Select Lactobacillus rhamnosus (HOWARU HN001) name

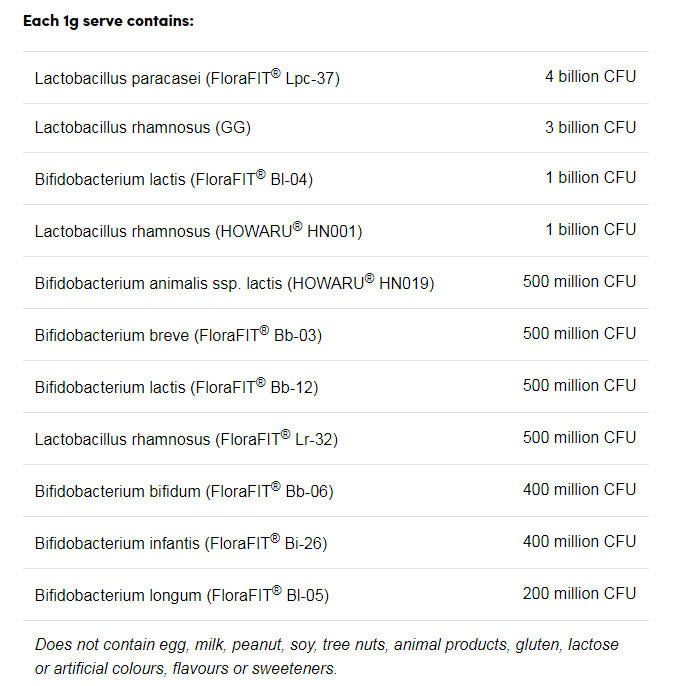(x=198, y=232)
